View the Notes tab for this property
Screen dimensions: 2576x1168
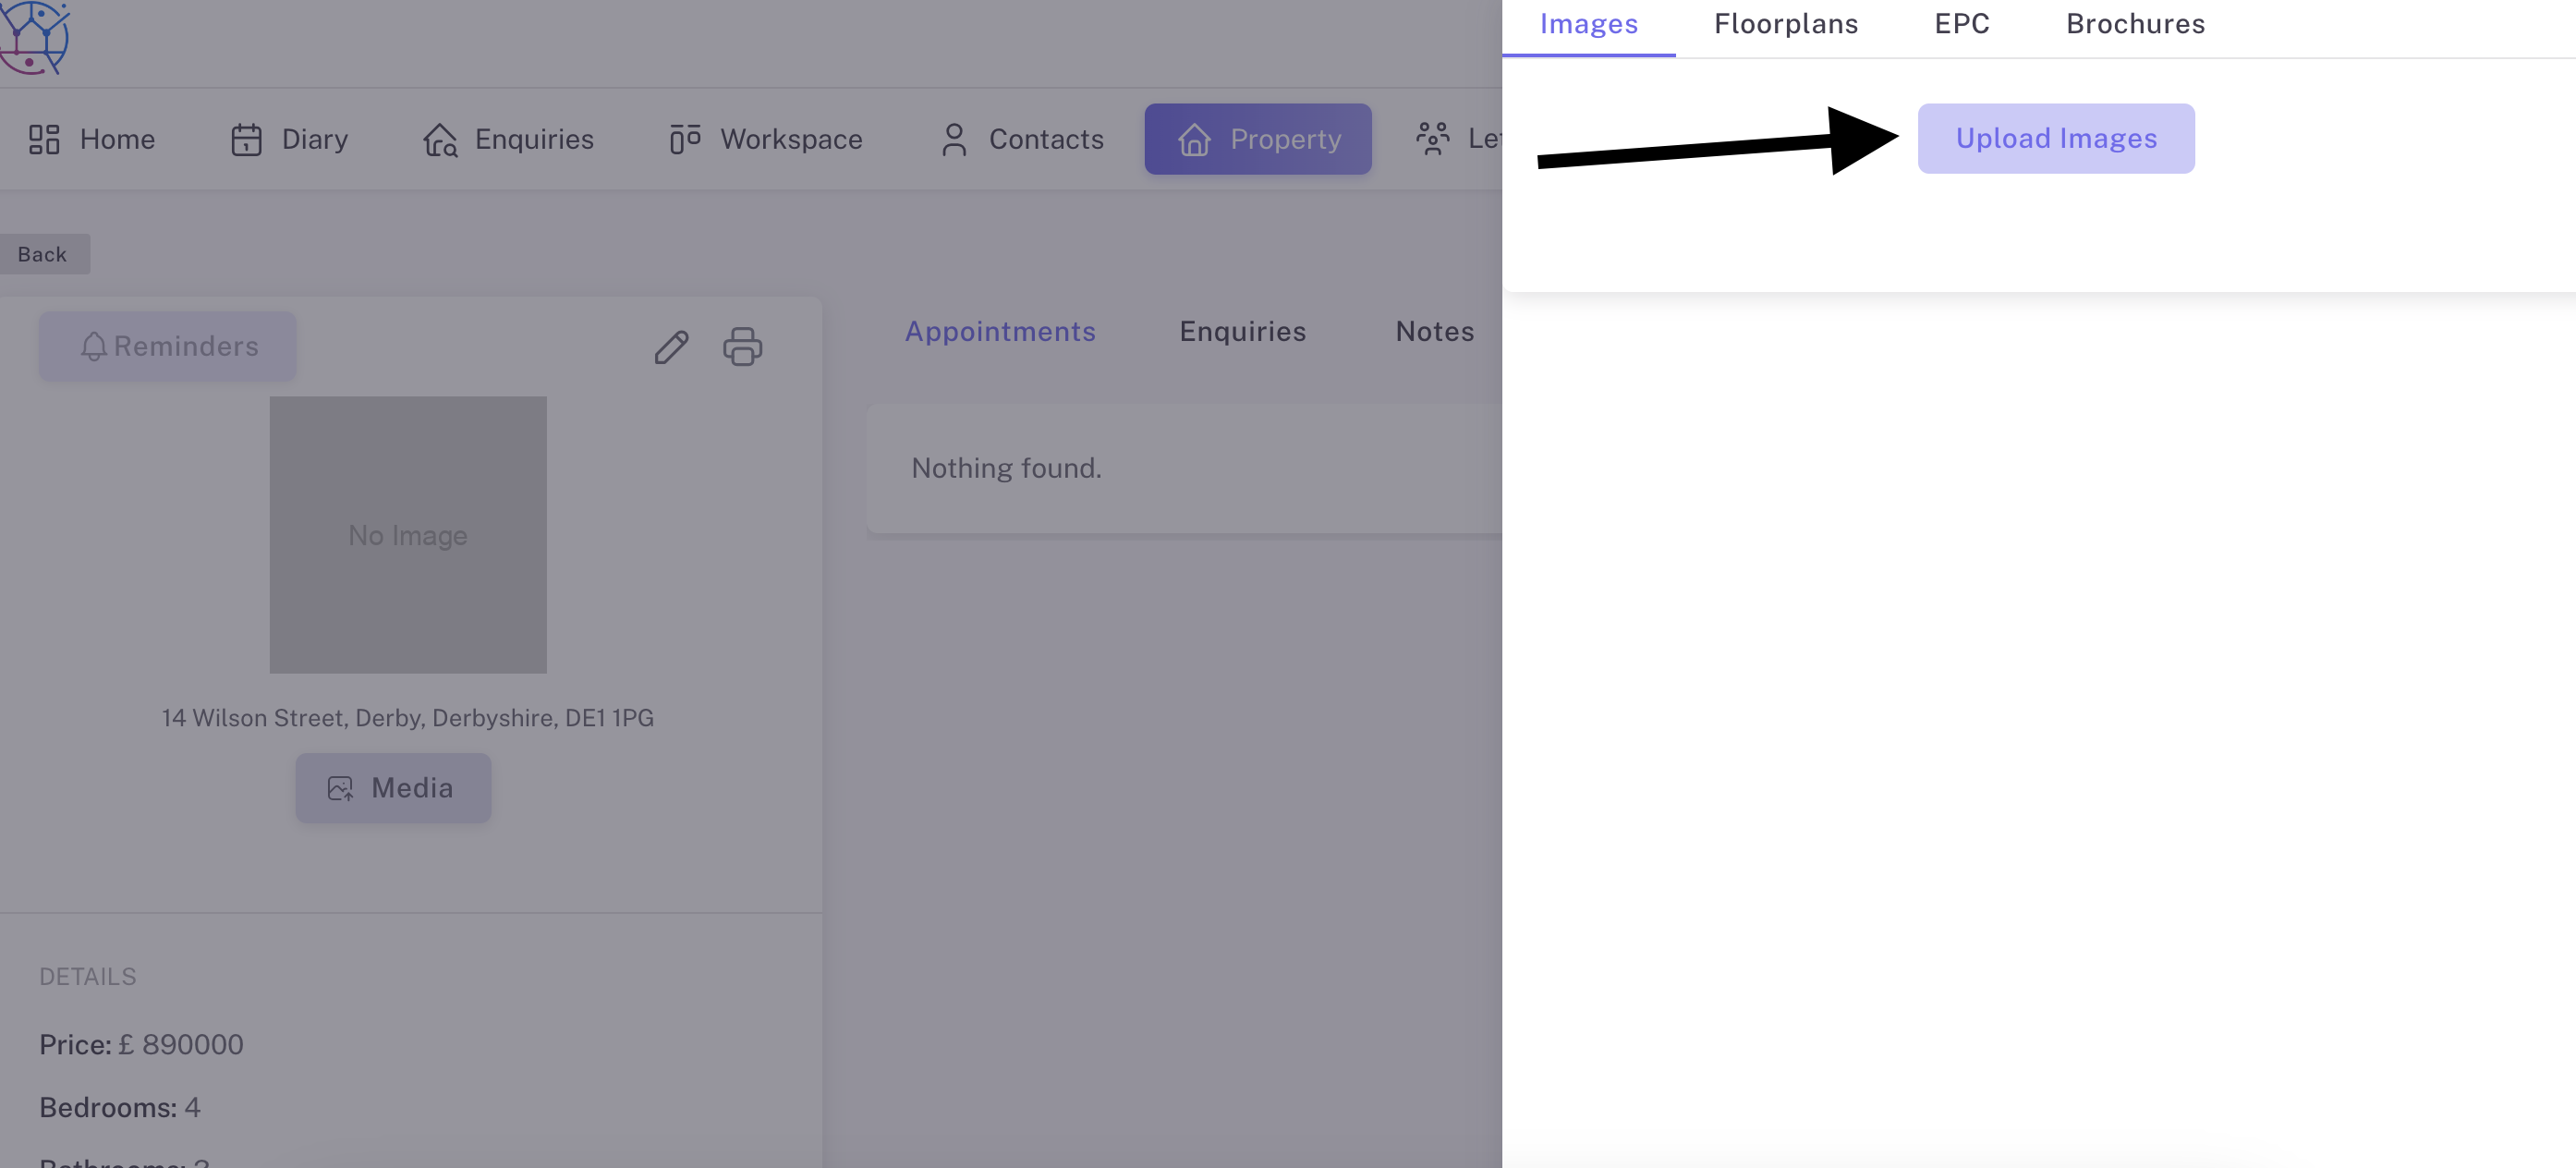click(x=1434, y=331)
